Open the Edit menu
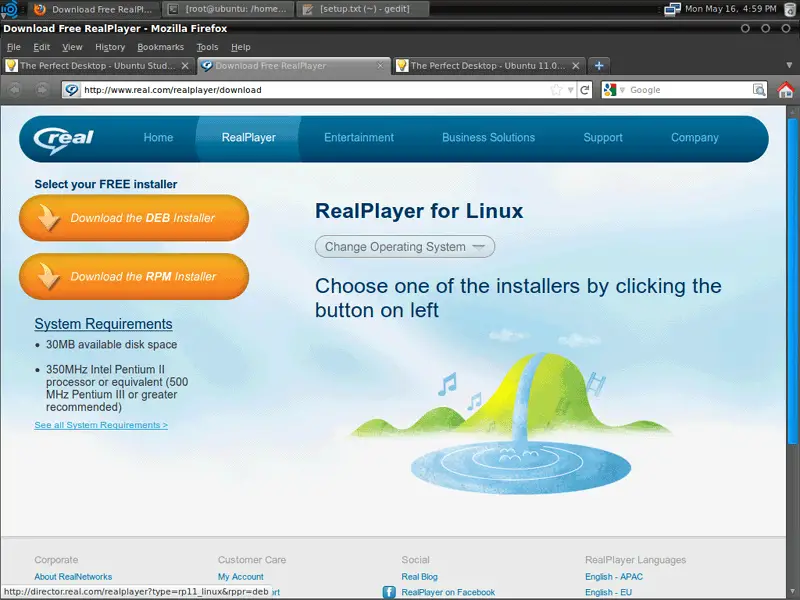800x600 pixels. (x=41, y=47)
